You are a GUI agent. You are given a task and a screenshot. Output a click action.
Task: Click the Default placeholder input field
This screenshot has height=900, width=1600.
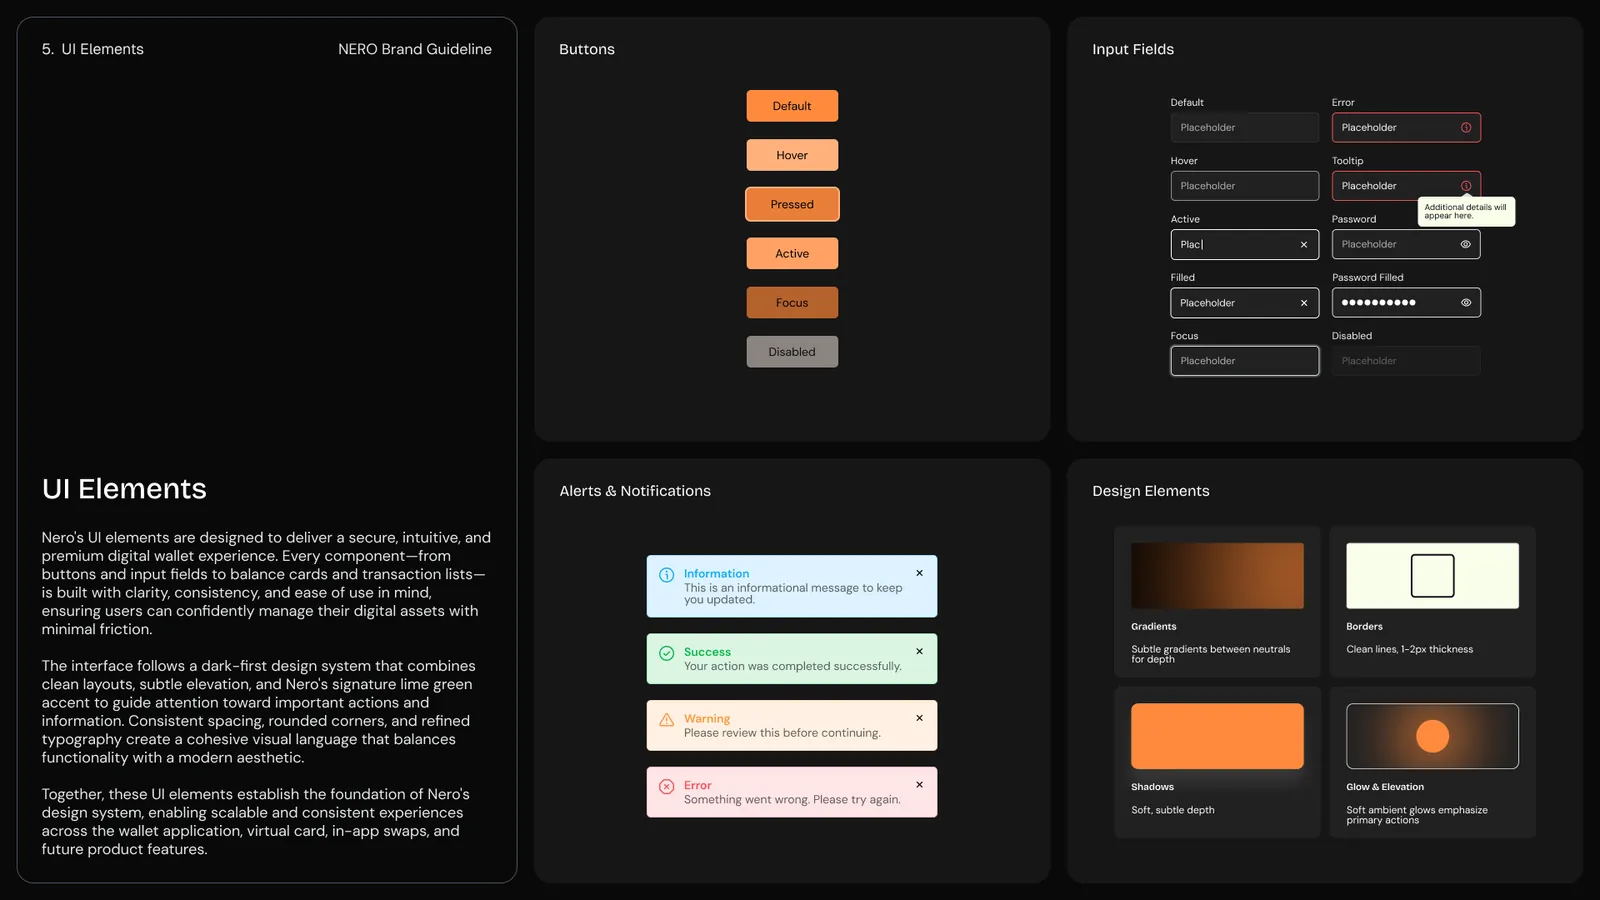(1245, 127)
